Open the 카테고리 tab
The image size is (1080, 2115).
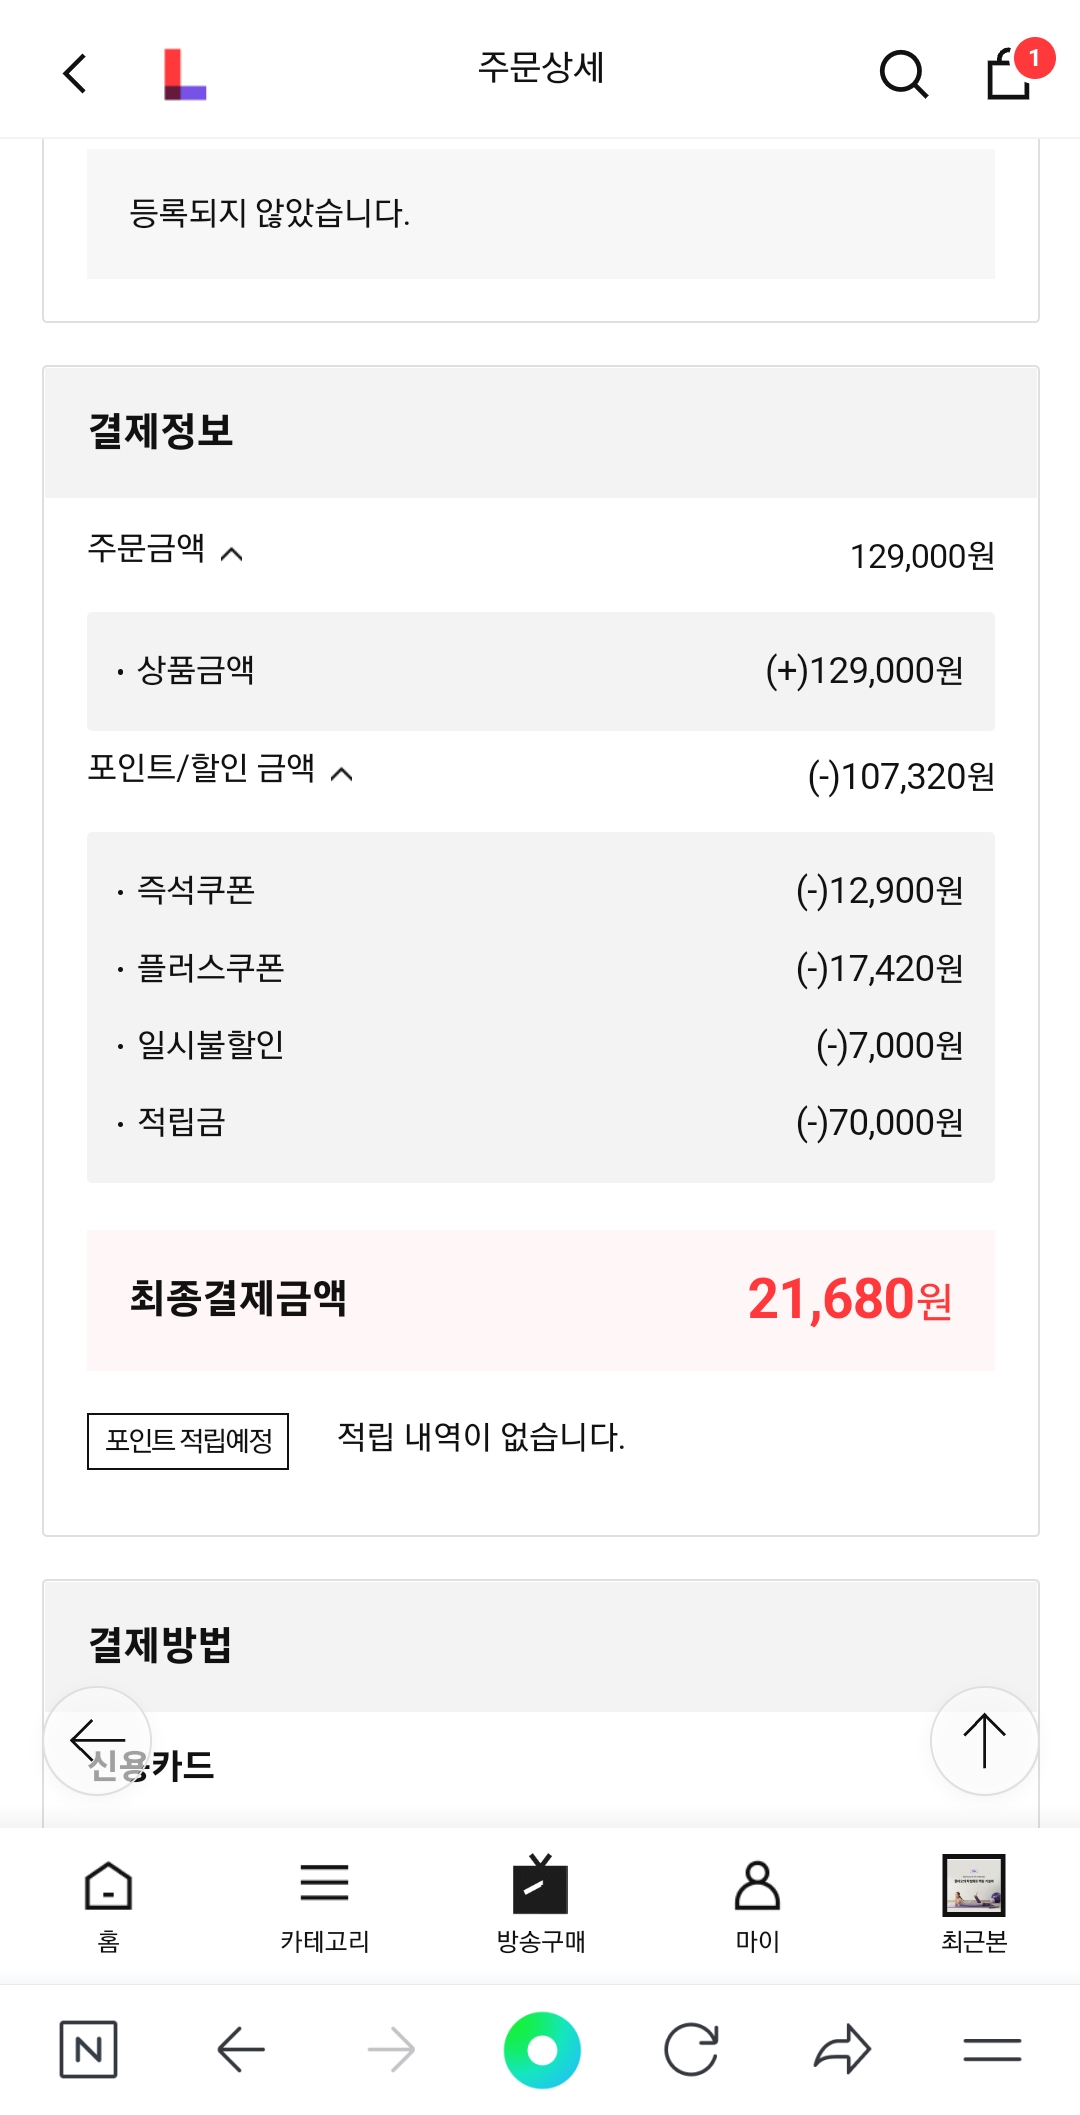tap(325, 1905)
